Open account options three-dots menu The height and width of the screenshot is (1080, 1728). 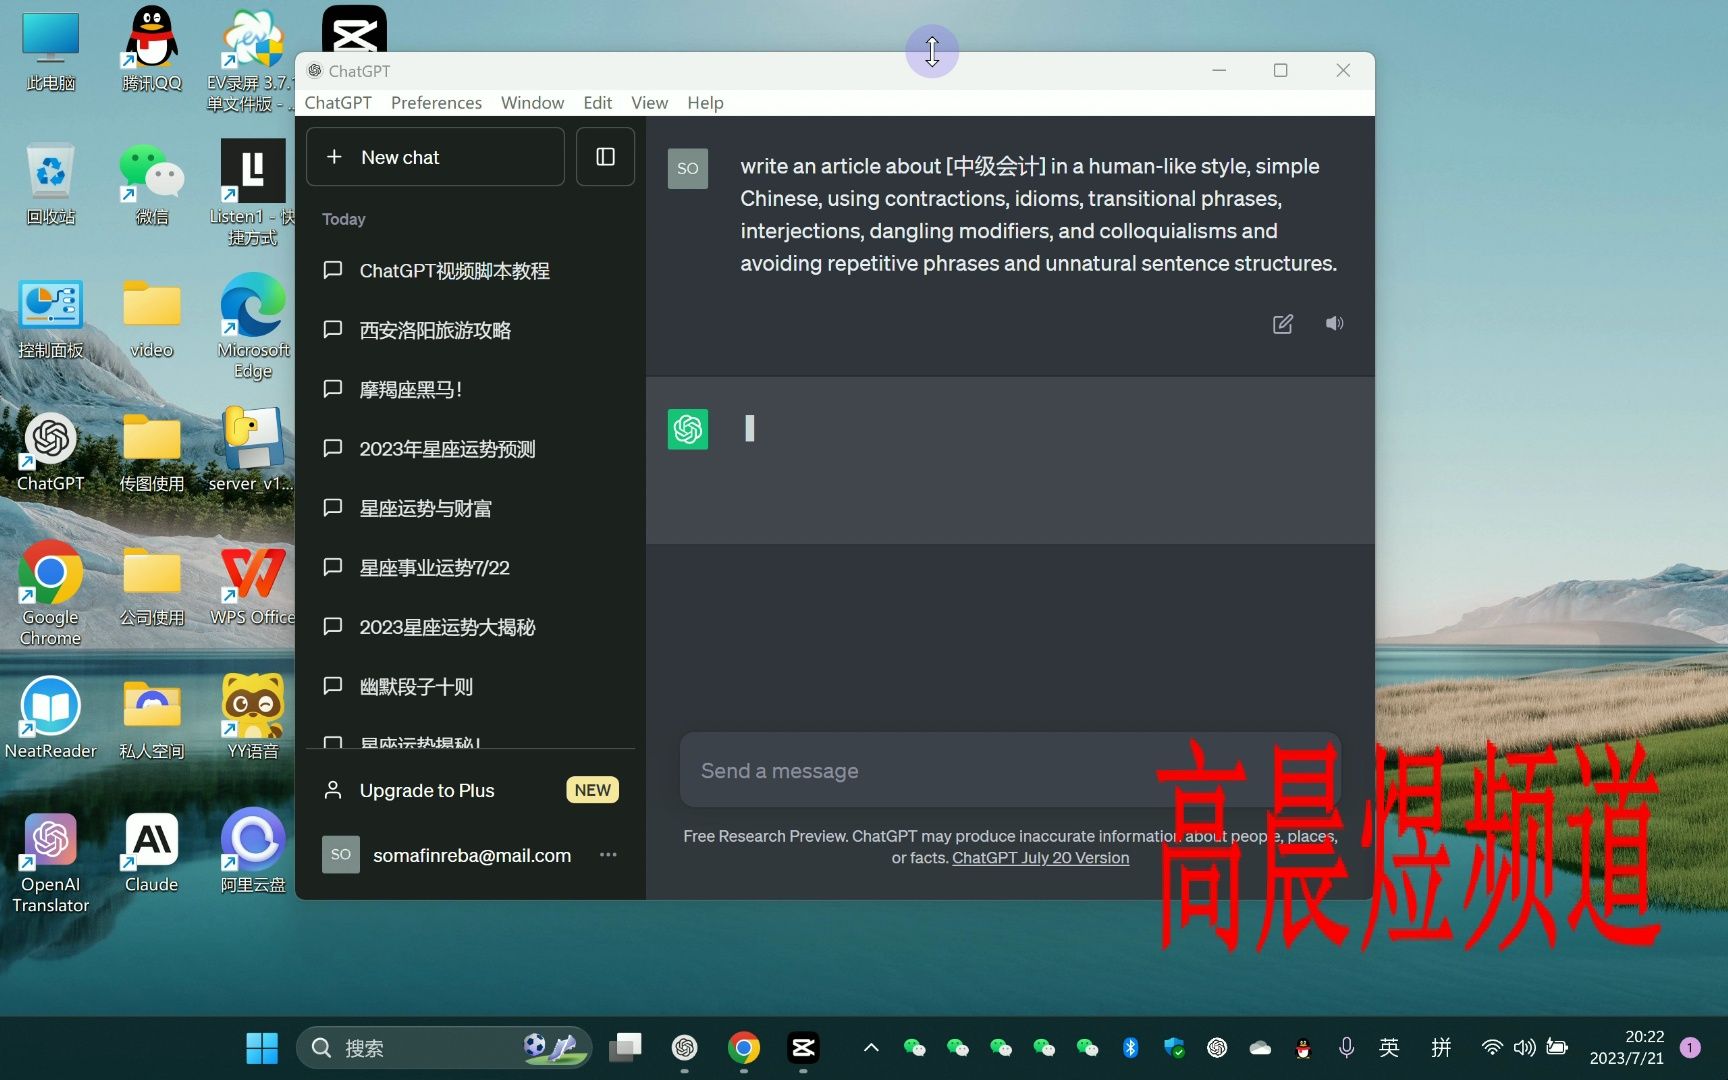point(608,855)
